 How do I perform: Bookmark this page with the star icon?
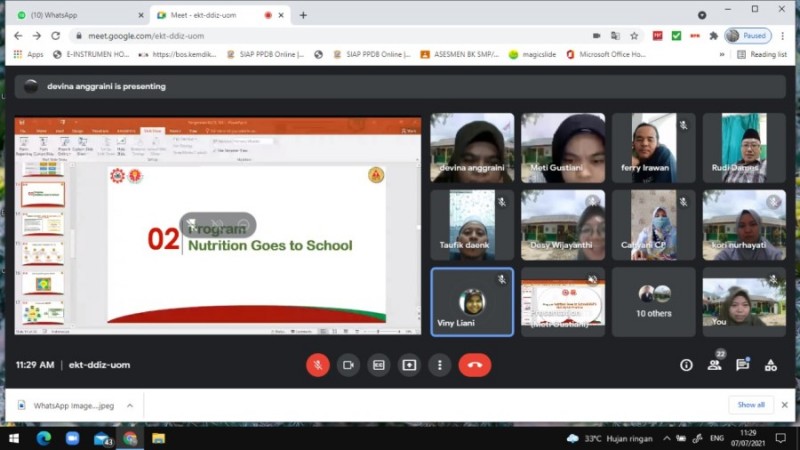pyautogui.click(x=636, y=35)
